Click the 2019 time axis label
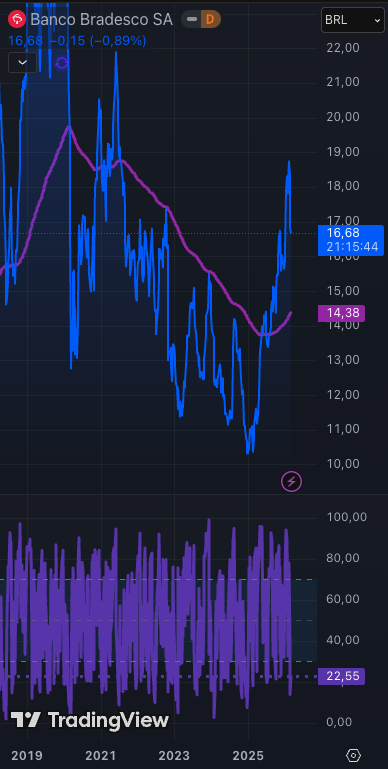This screenshot has height=769, width=388. 27,755
